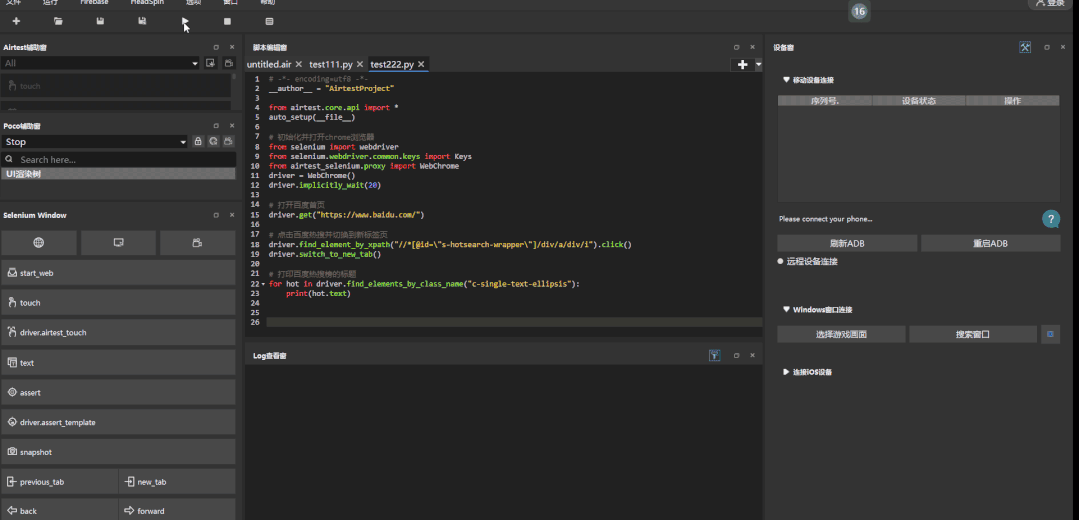This screenshot has height=520, width=1079.
Task: Add a new editor tab with the plus button
Action: click(x=743, y=65)
